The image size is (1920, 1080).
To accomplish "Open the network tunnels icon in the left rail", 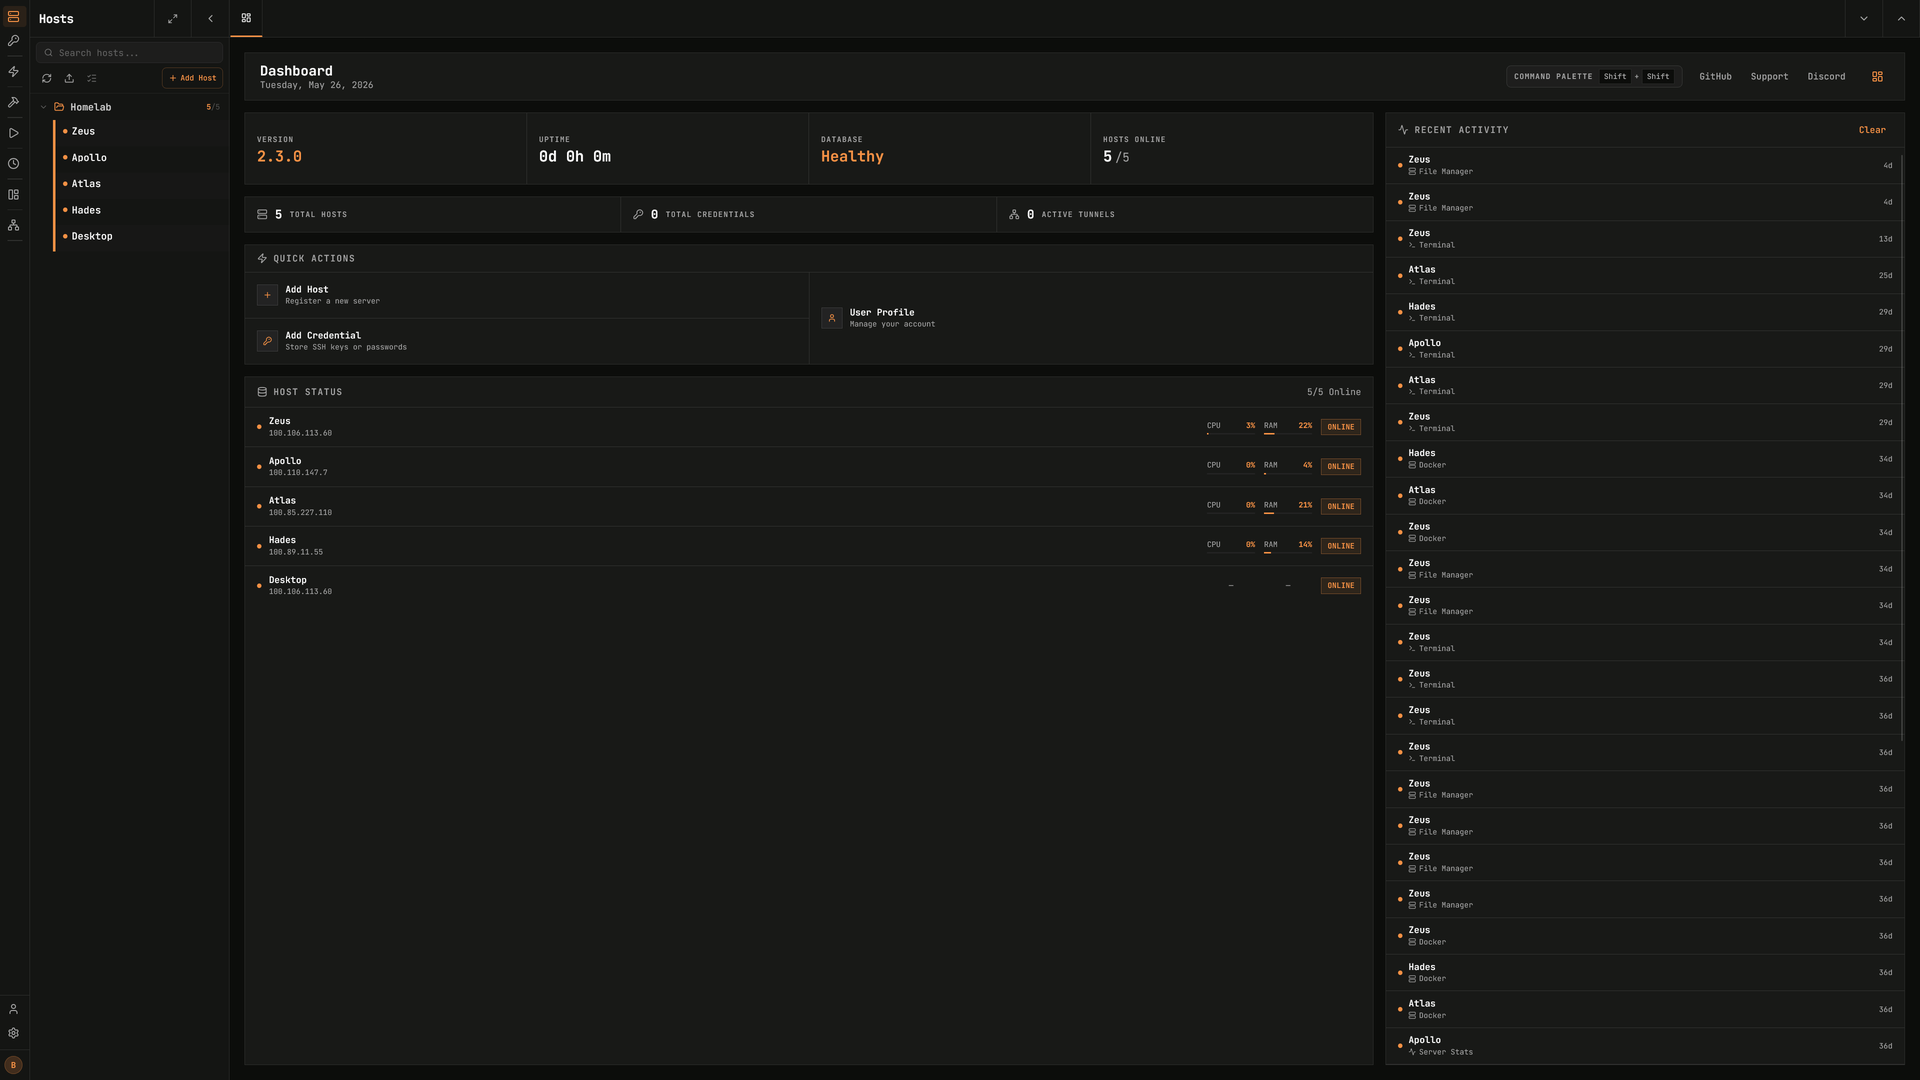I will (13, 226).
